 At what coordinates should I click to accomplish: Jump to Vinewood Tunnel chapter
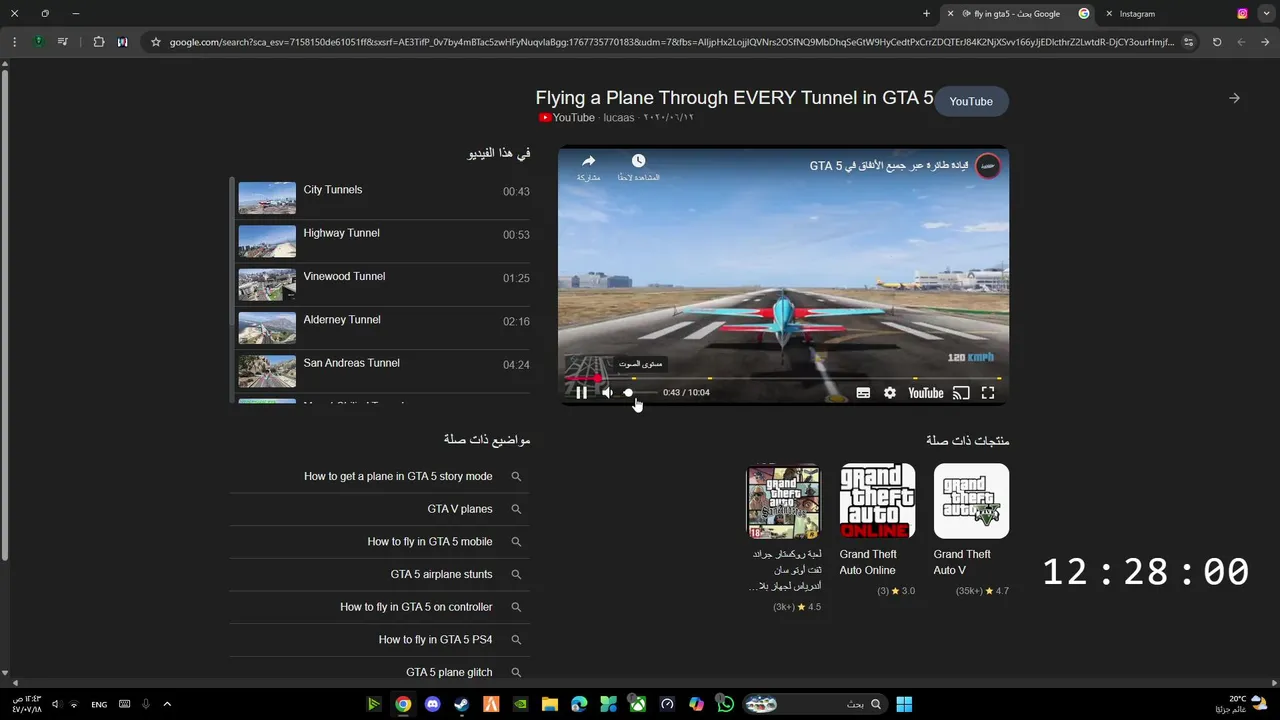[x=384, y=284]
